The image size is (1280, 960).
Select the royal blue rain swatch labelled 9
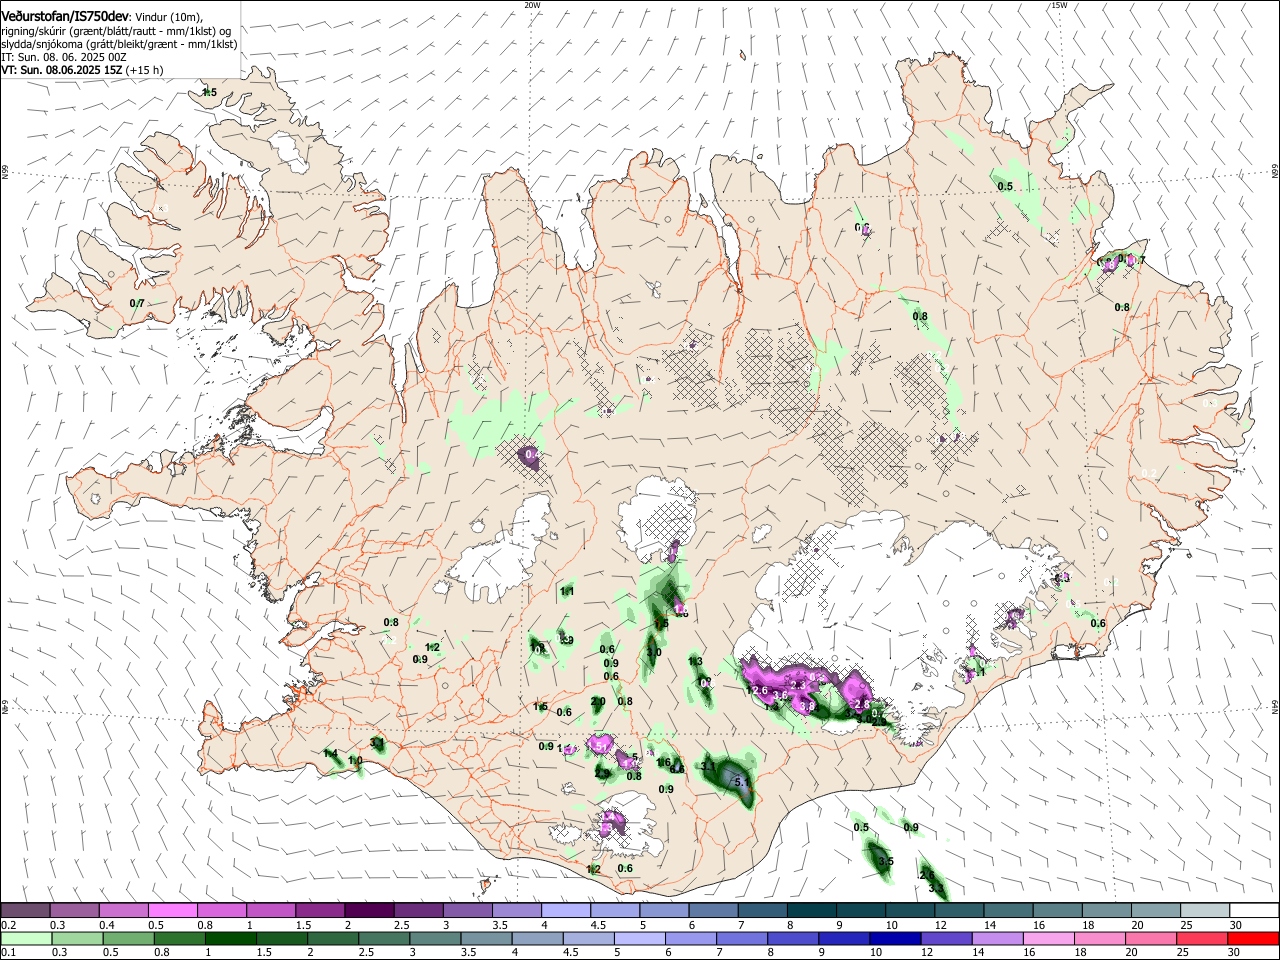tap(844, 938)
